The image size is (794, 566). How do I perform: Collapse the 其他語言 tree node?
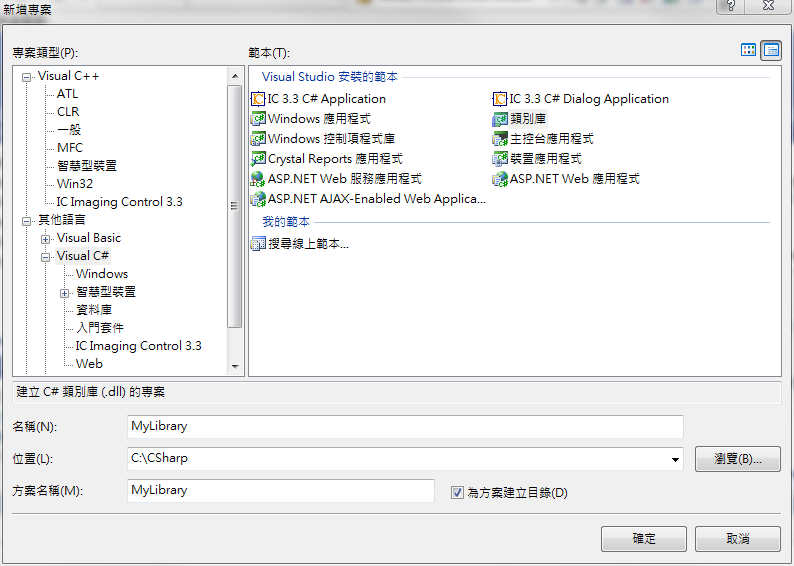pyautogui.click(x=26, y=221)
